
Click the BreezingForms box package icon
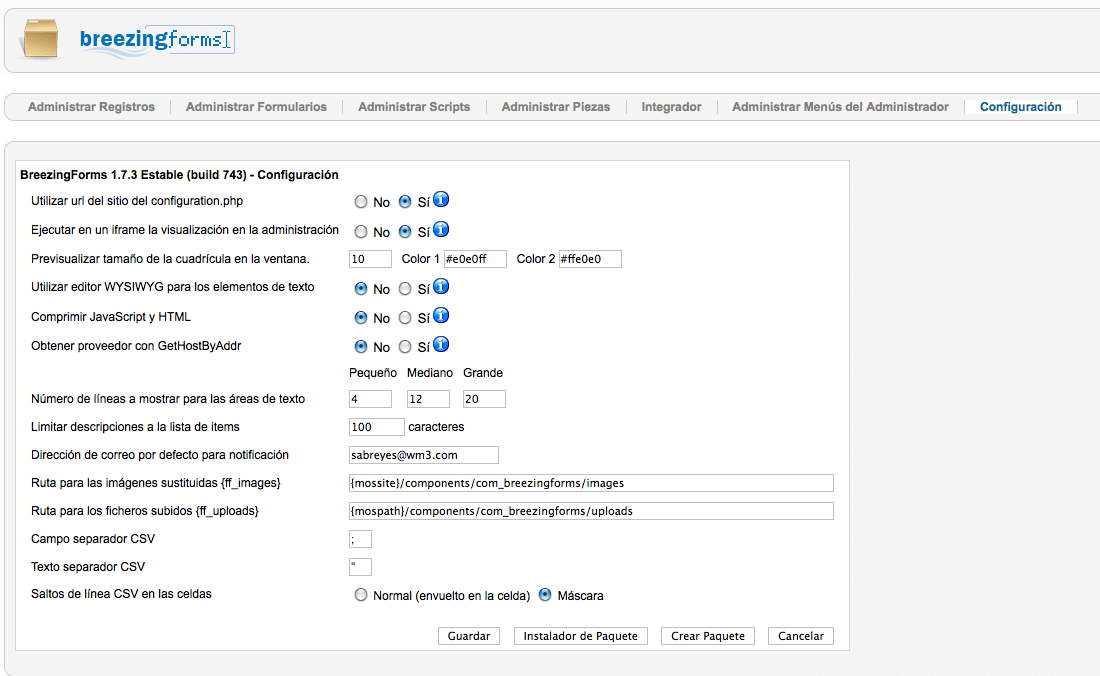(40, 38)
